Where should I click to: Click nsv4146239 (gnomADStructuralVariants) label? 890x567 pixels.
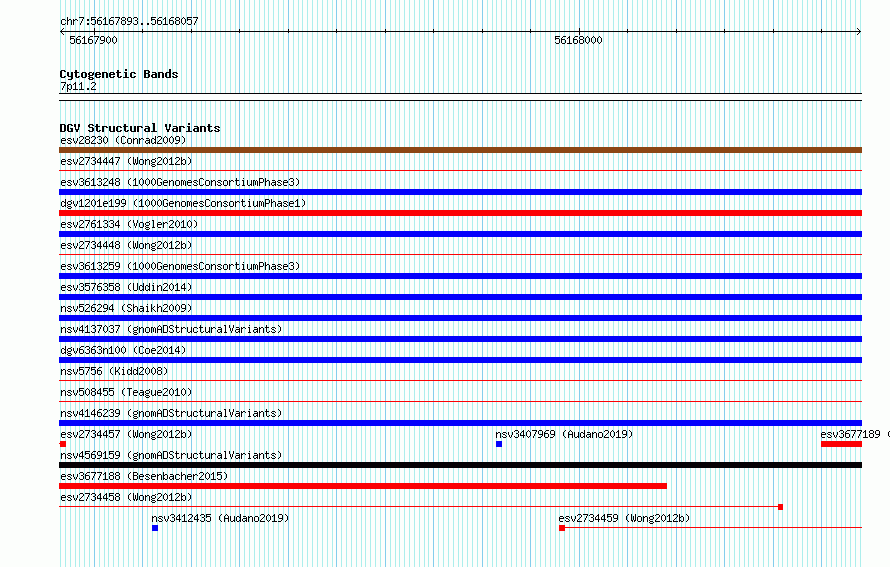point(171,413)
